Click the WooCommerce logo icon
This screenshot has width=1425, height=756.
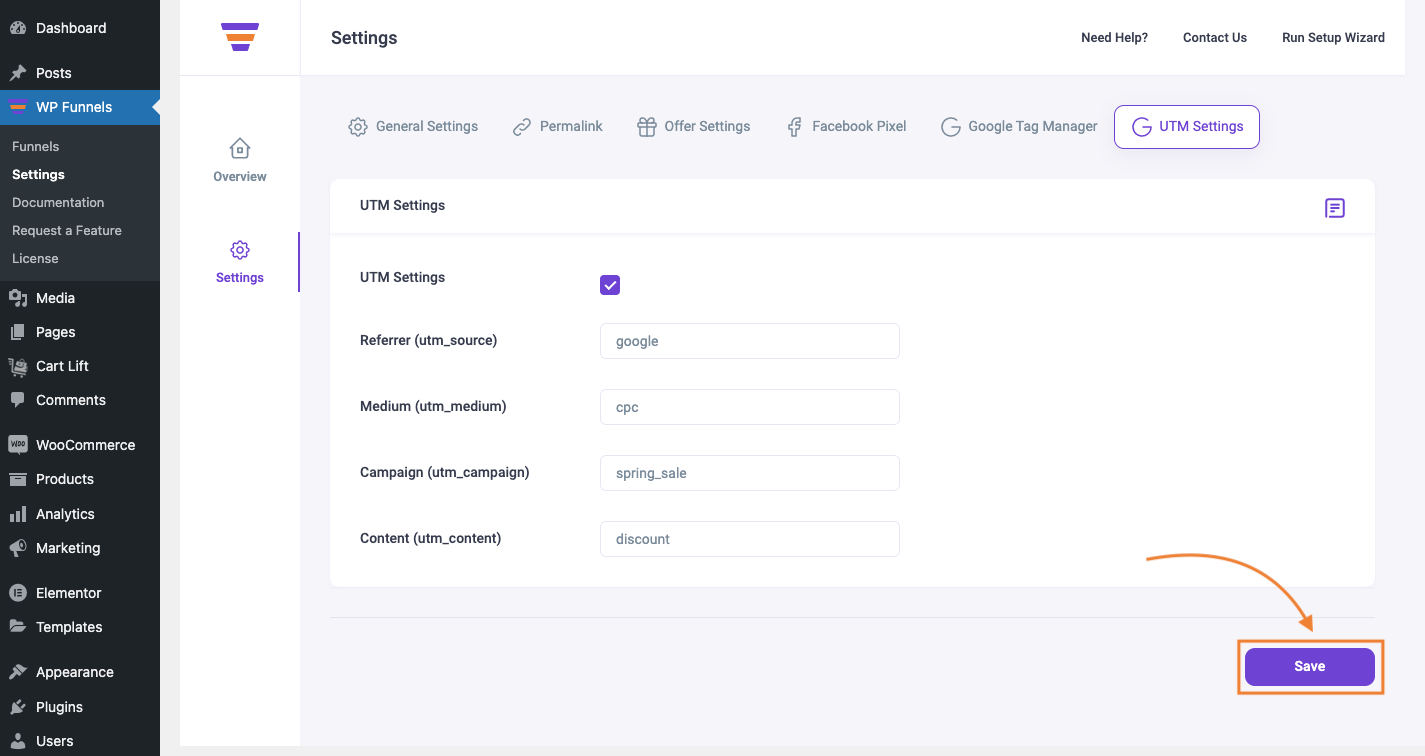18,445
